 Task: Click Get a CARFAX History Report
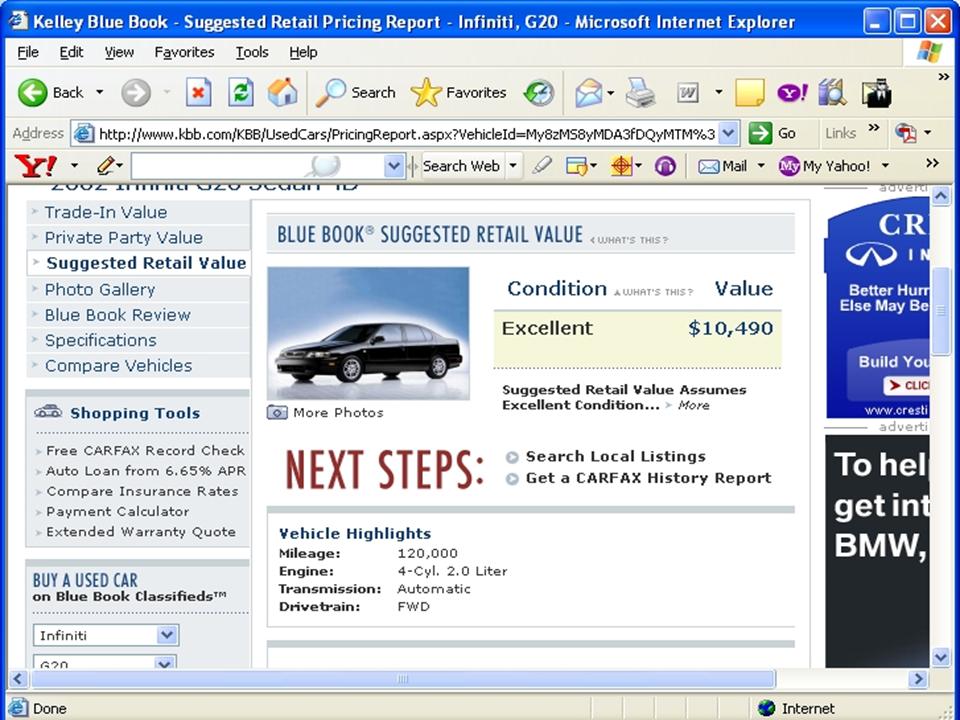pos(648,478)
